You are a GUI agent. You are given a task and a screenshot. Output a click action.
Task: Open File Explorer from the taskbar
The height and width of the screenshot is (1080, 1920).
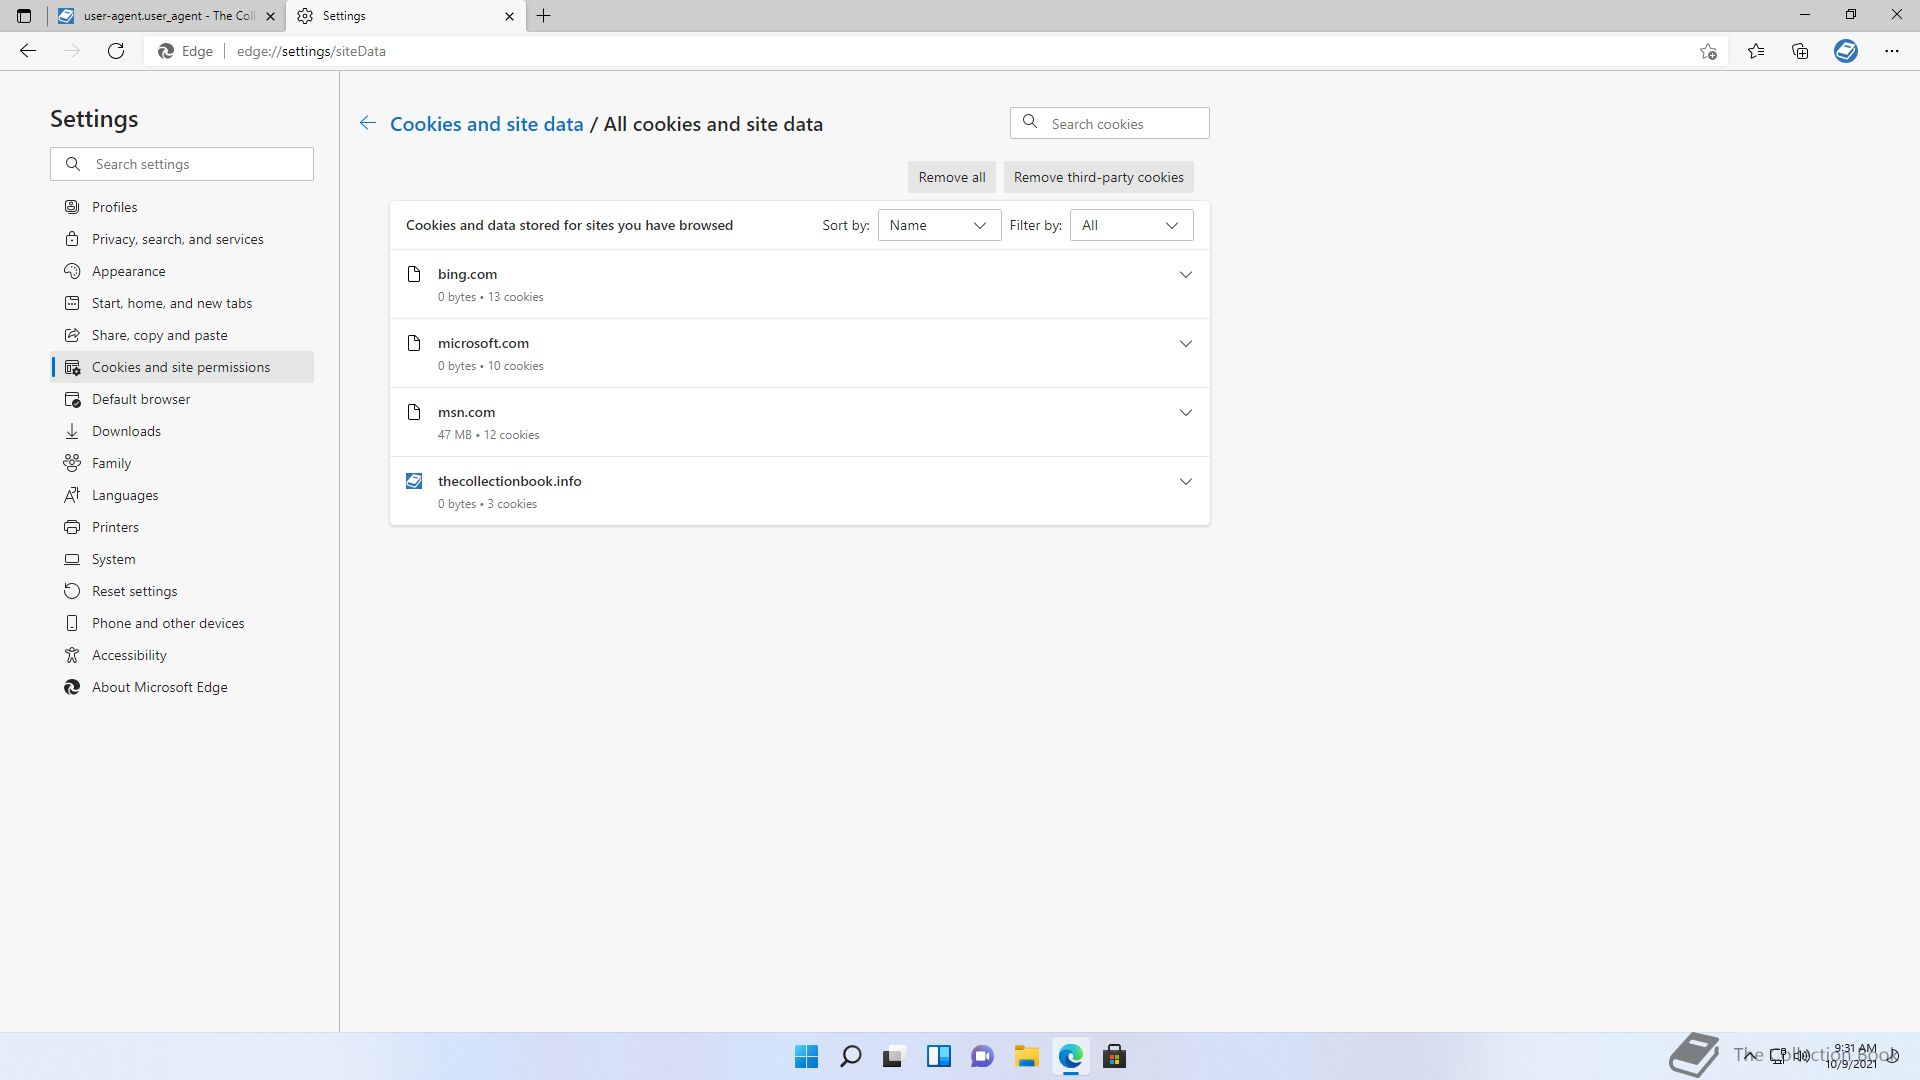pos(1026,1056)
